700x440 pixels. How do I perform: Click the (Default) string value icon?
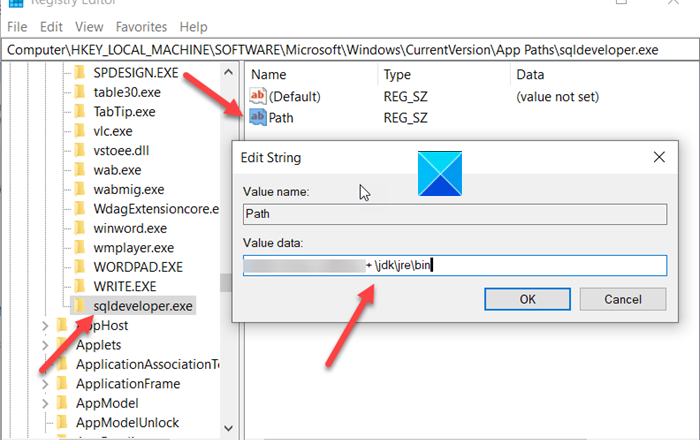pos(258,96)
